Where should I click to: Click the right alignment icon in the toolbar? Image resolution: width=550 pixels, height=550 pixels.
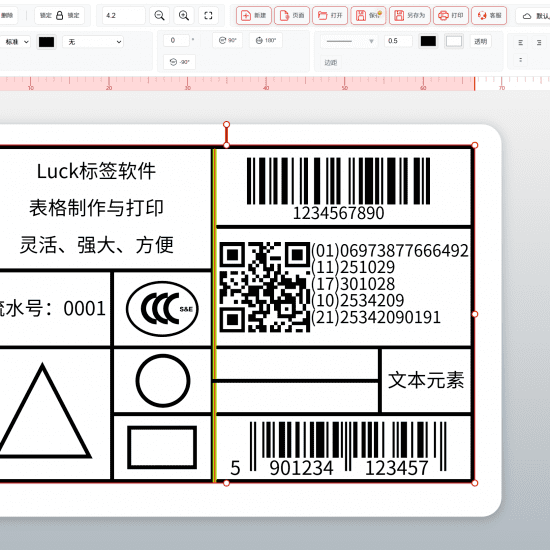[x=539, y=42]
